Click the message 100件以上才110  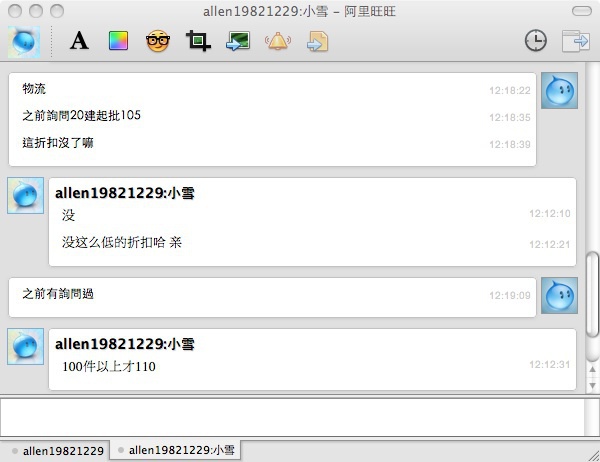(x=109, y=367)
